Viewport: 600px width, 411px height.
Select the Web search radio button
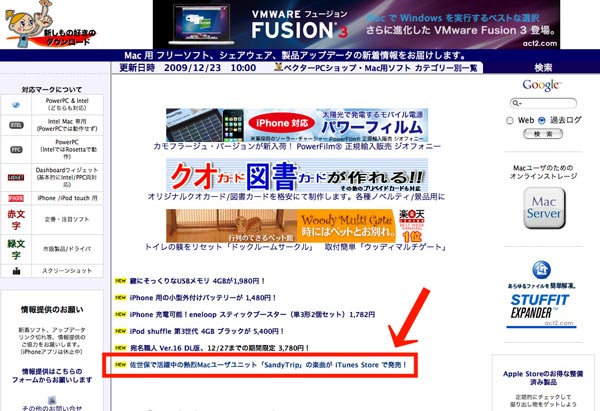point(510,121)
